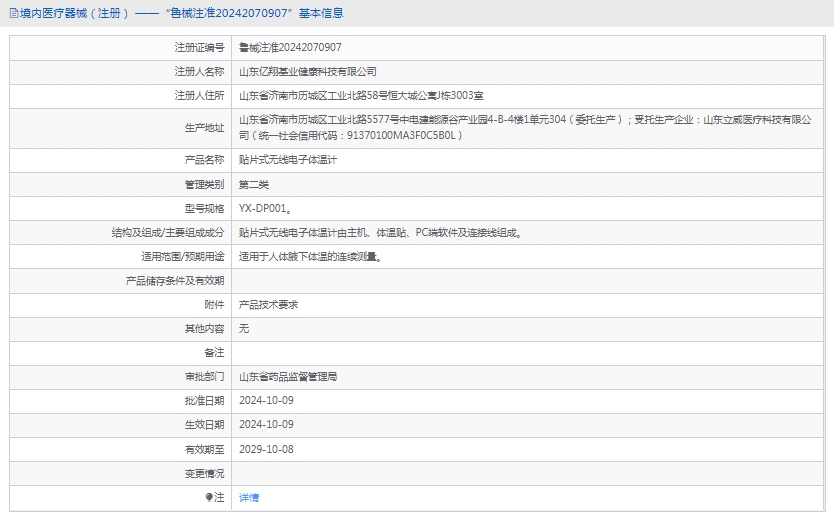Click the round icon next to 注 label
The width and height of the screenshot is (834, 517).
click(x=209, y=497)
